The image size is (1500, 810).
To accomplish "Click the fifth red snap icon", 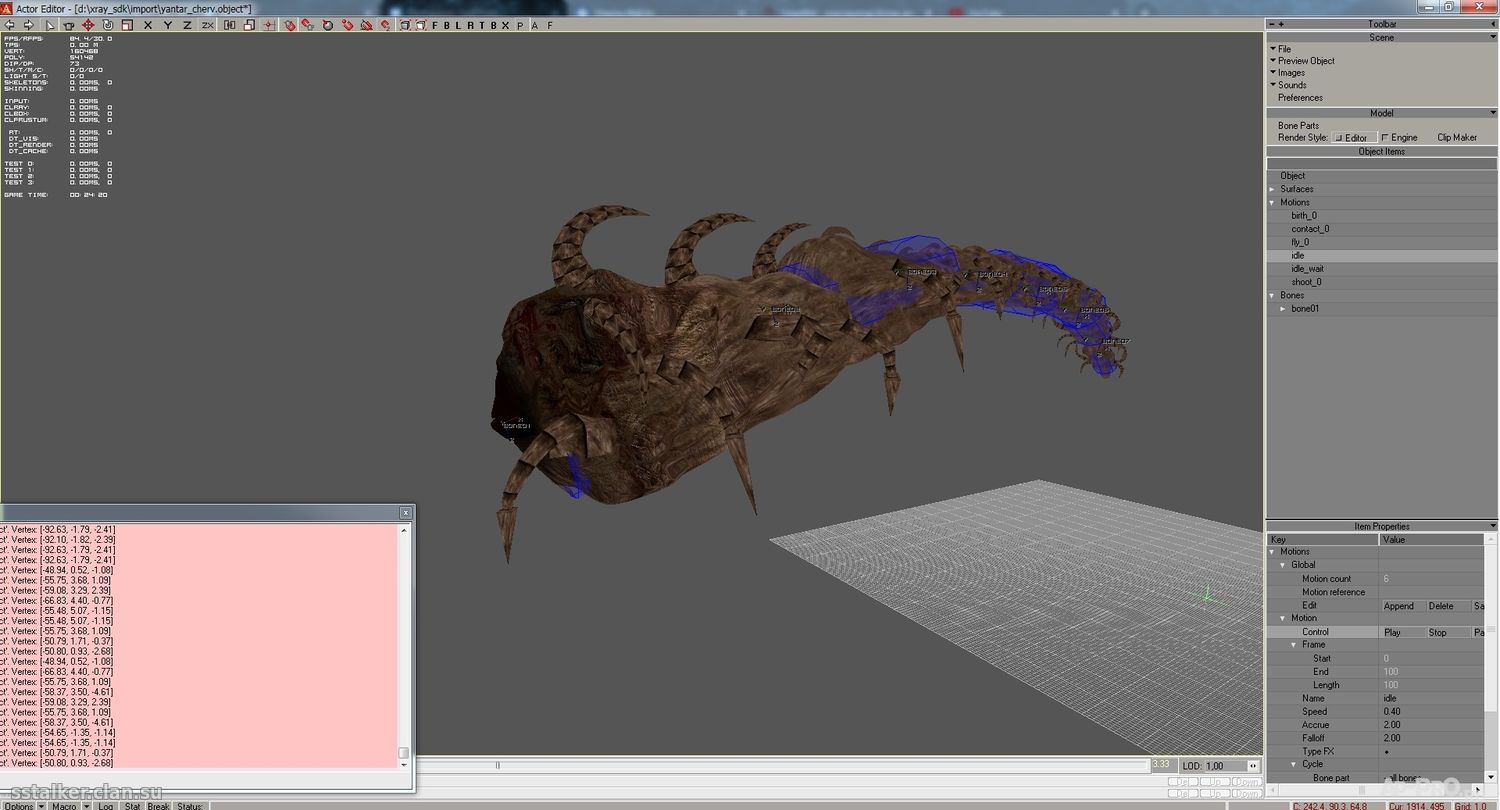I will (x=367, y=24).
